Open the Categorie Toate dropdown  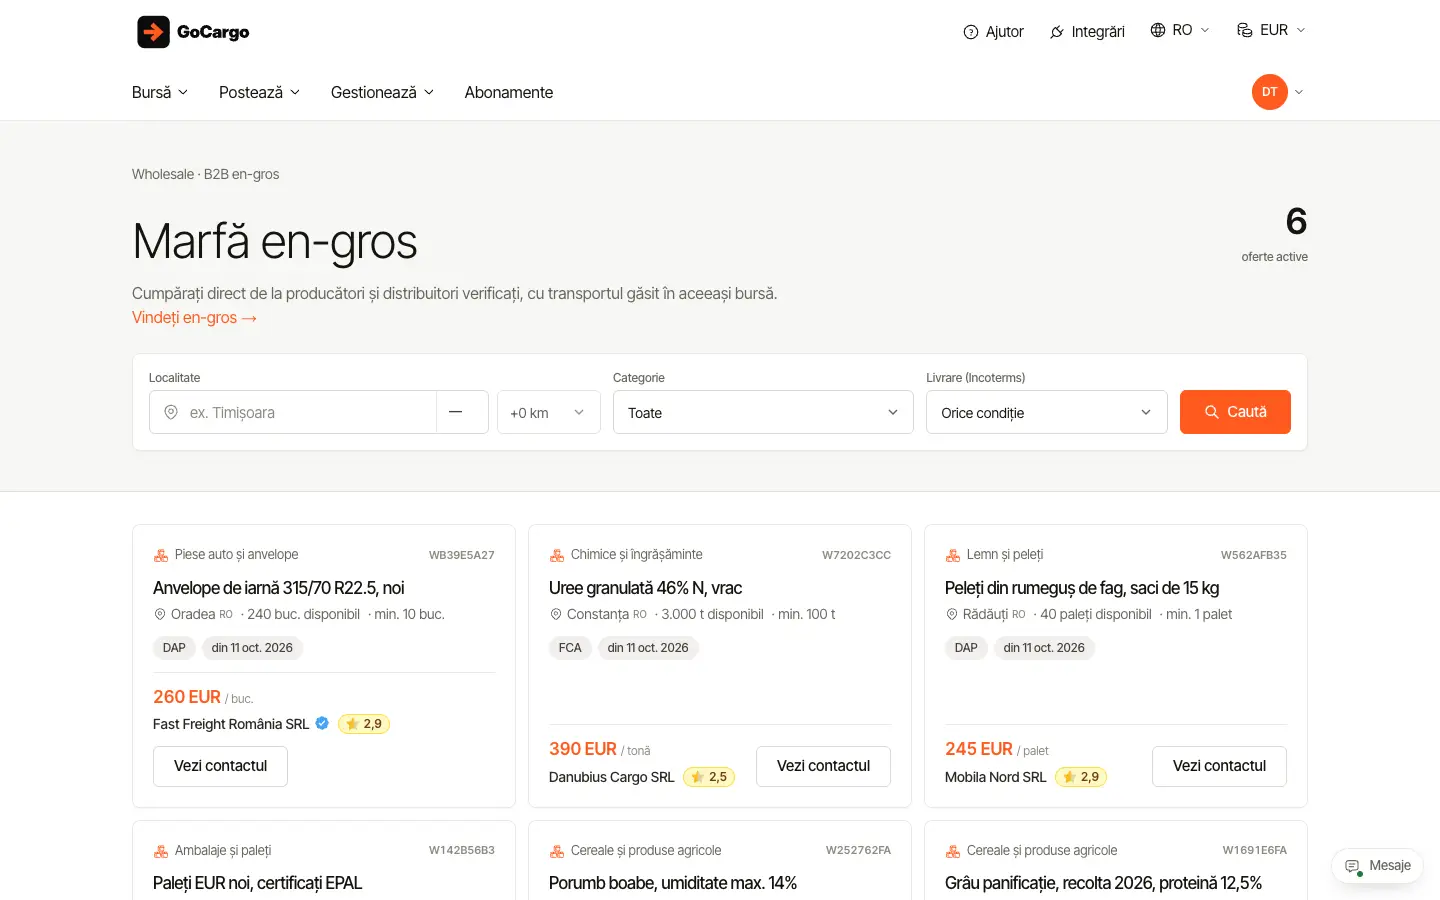tap(763, 412)
